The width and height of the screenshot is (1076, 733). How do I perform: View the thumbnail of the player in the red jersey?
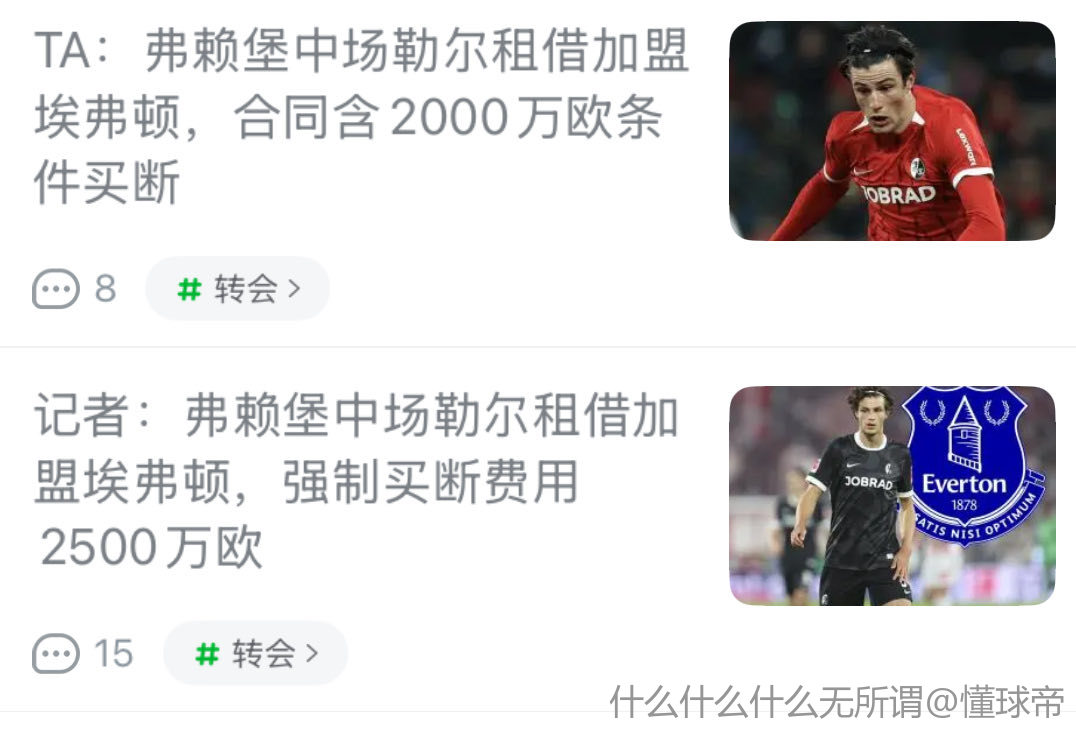(892, 131)
